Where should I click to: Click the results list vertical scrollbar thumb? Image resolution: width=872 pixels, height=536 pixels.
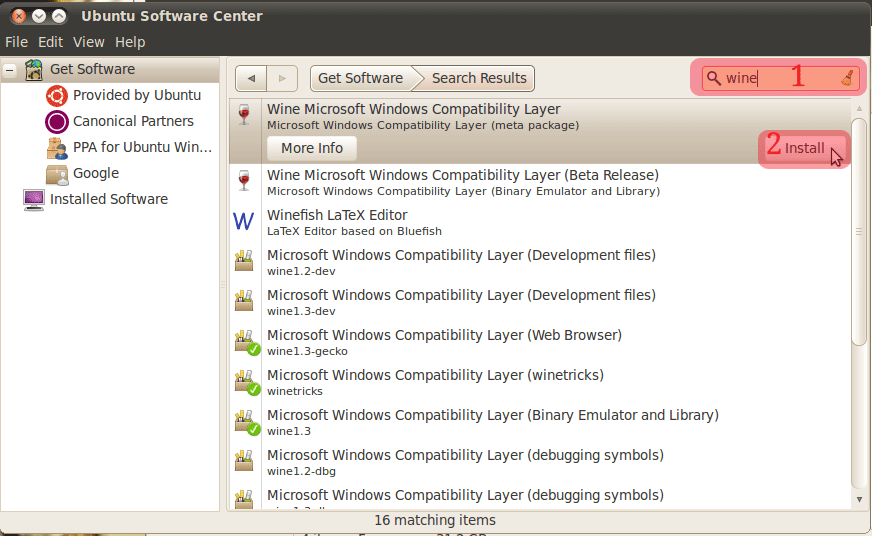tap(859, 231)
